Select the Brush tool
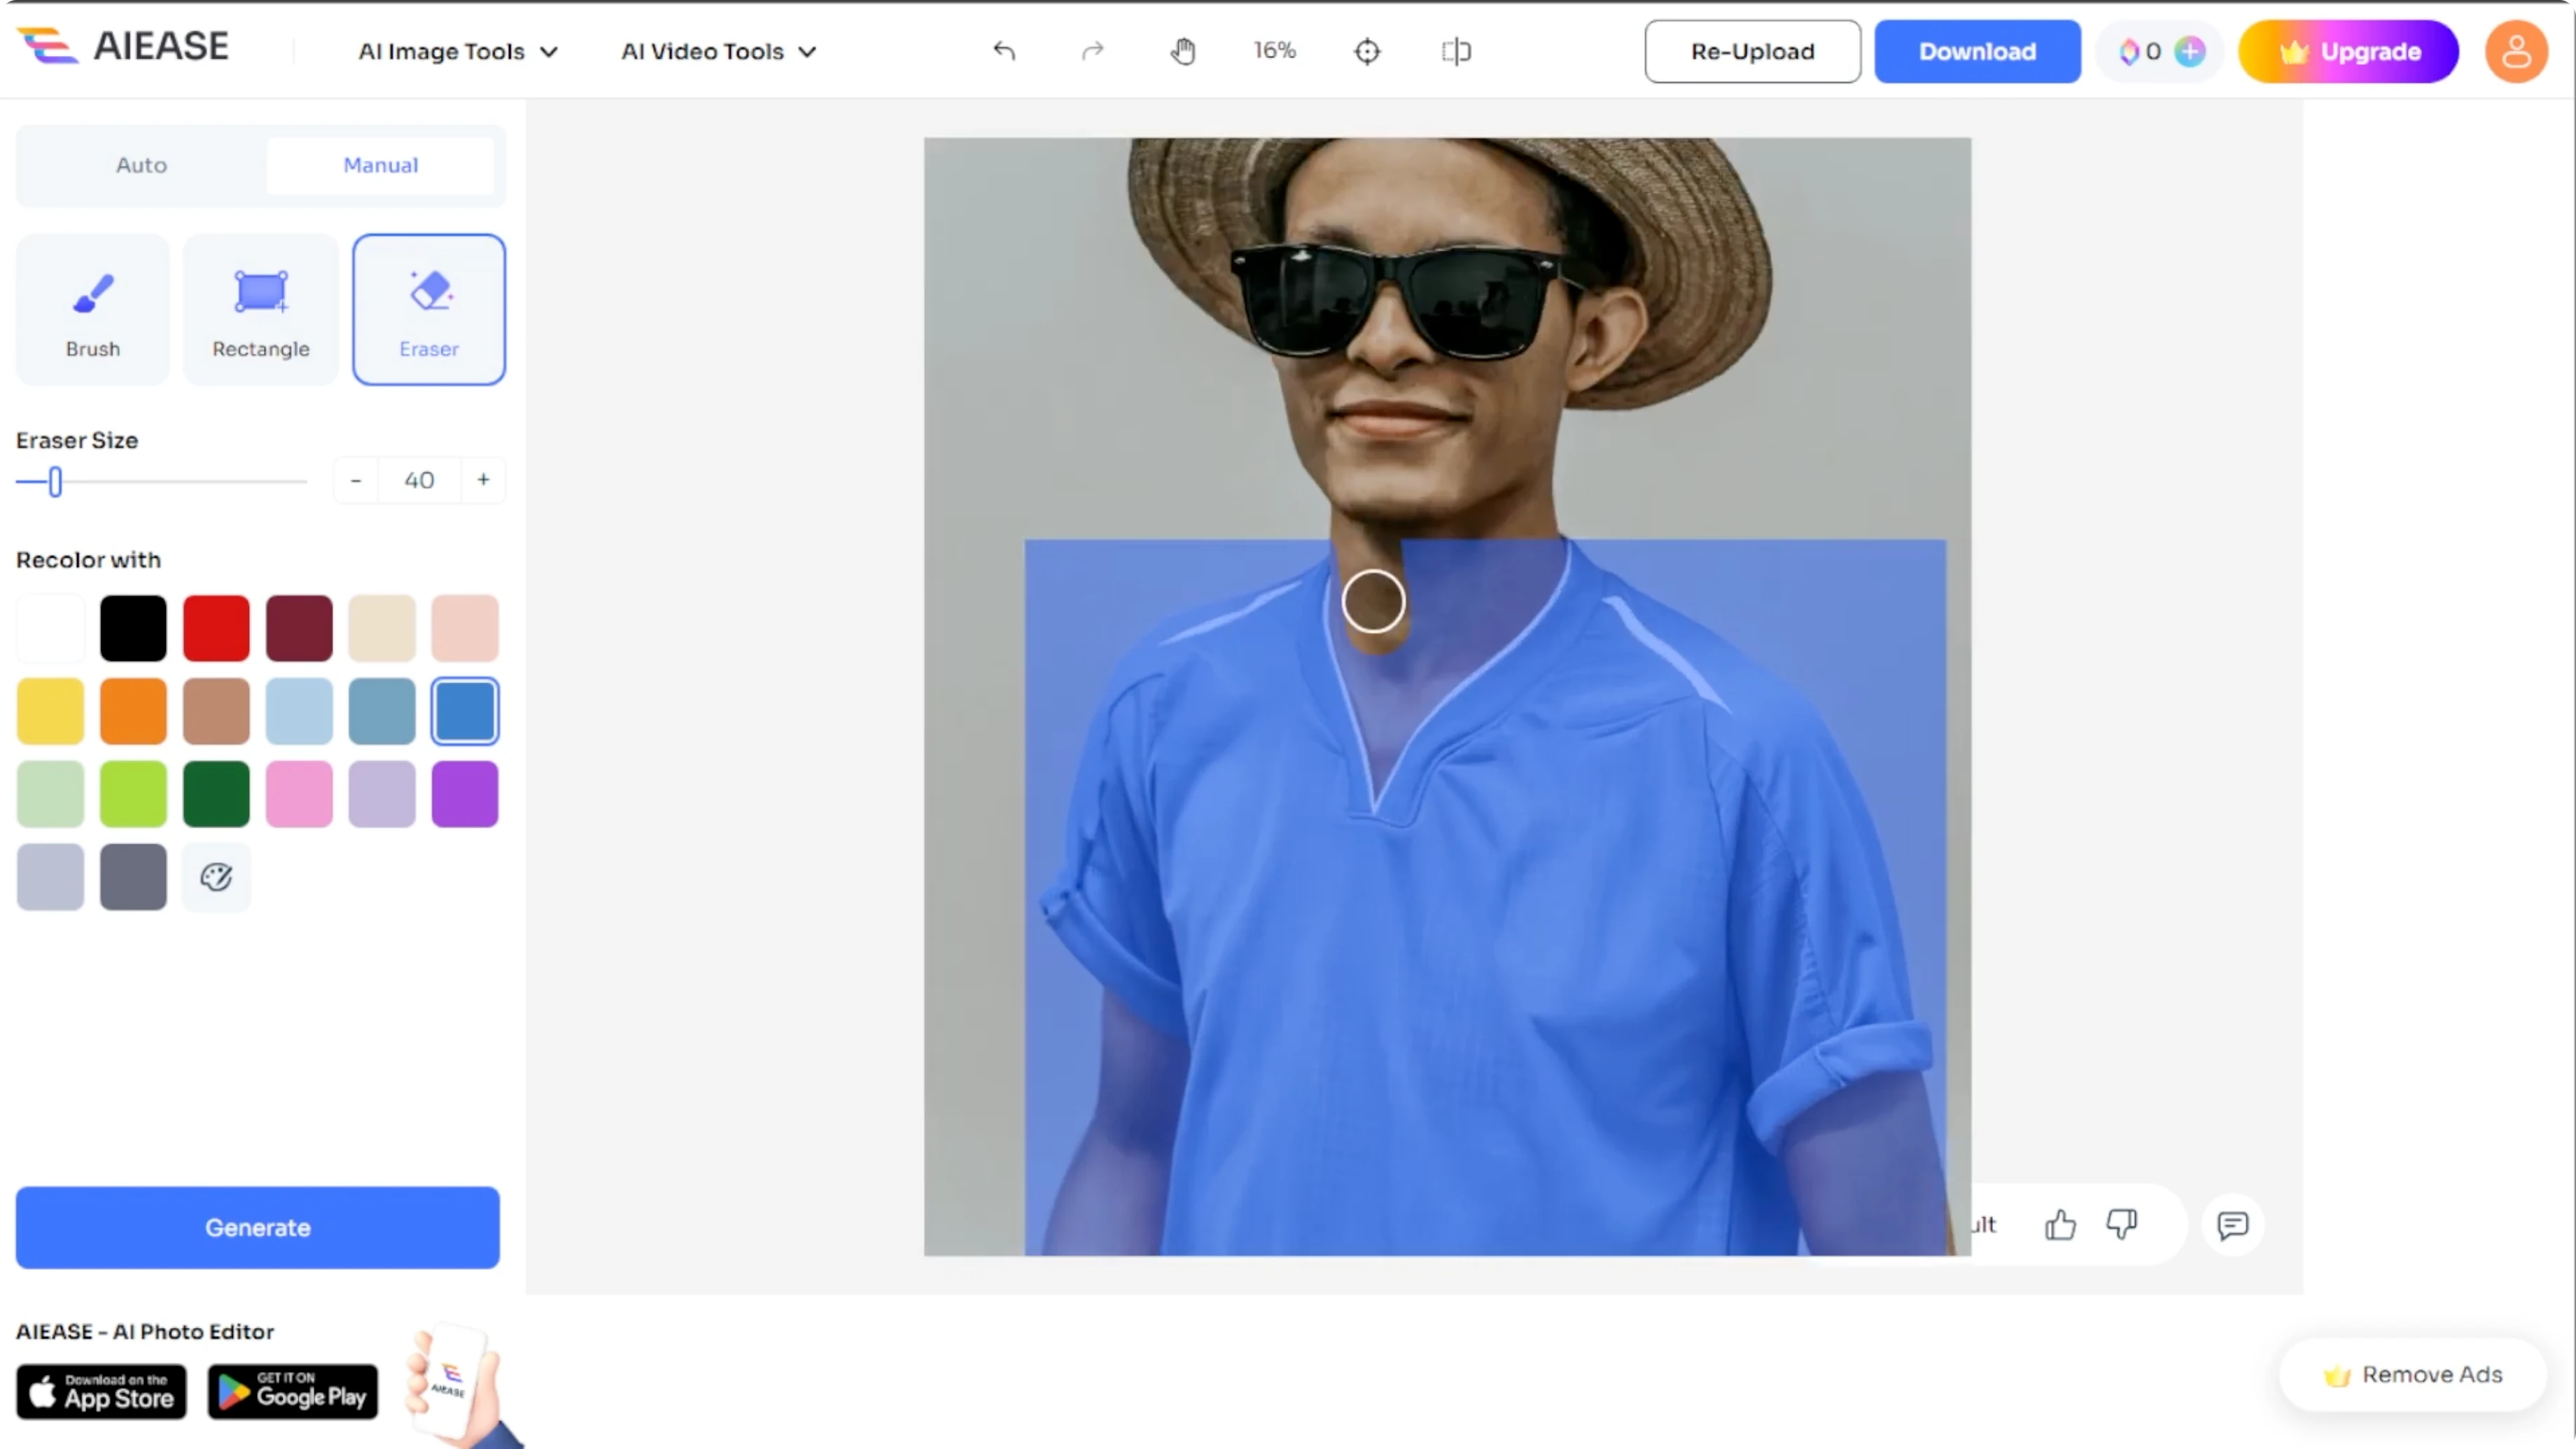Viewport: 2576px width, 1449px height. point(93,310)
